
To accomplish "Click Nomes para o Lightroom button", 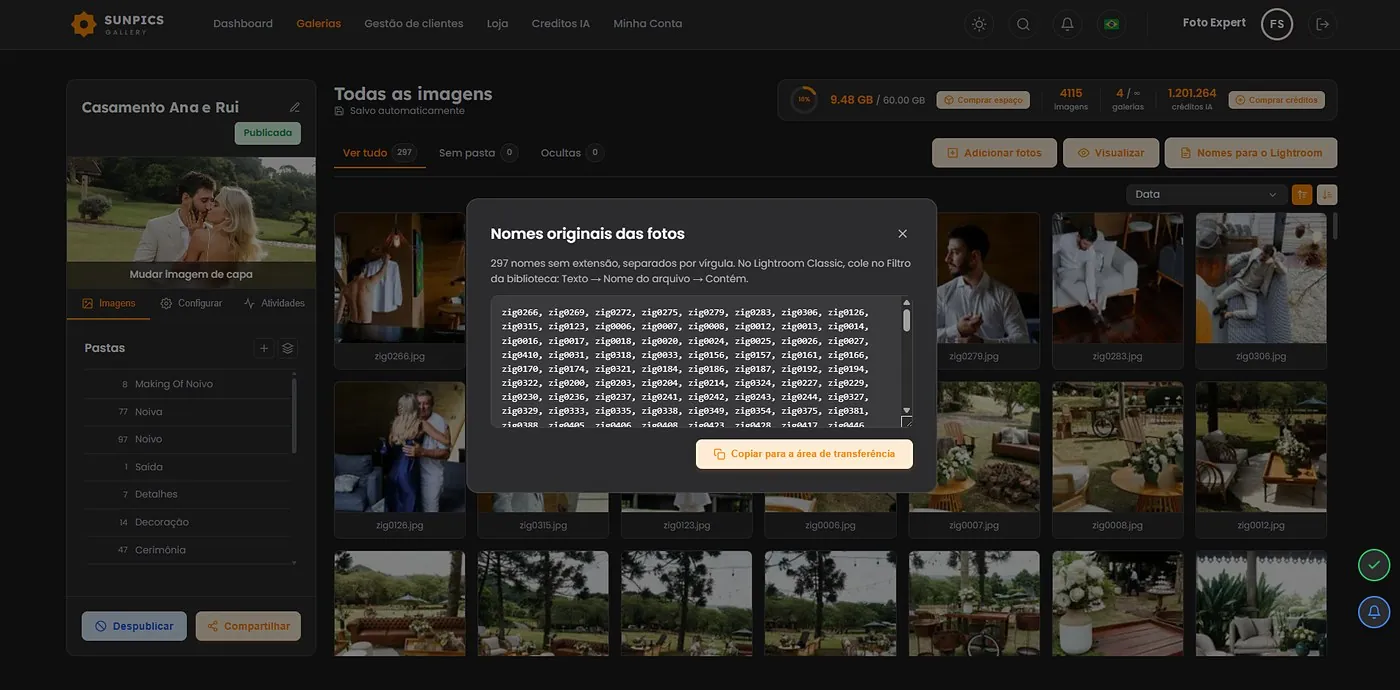I will click(x=1251, y=153).
